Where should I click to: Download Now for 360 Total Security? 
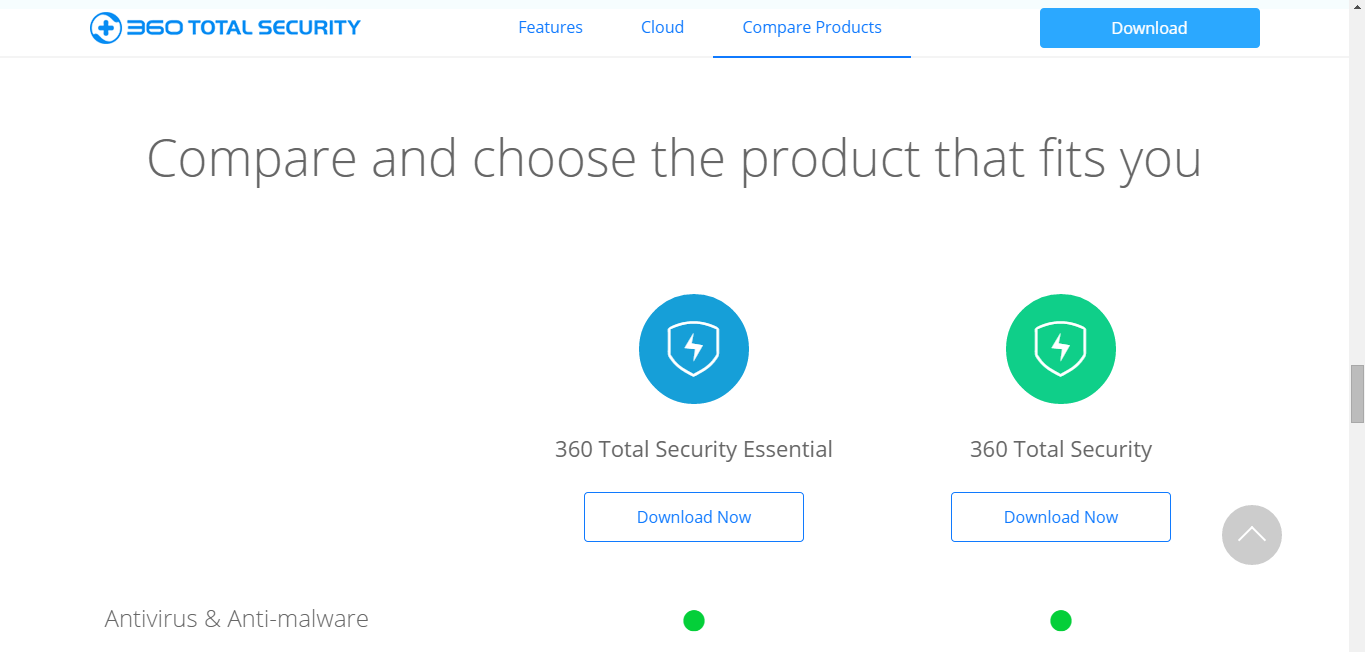tap(1060, 517)
